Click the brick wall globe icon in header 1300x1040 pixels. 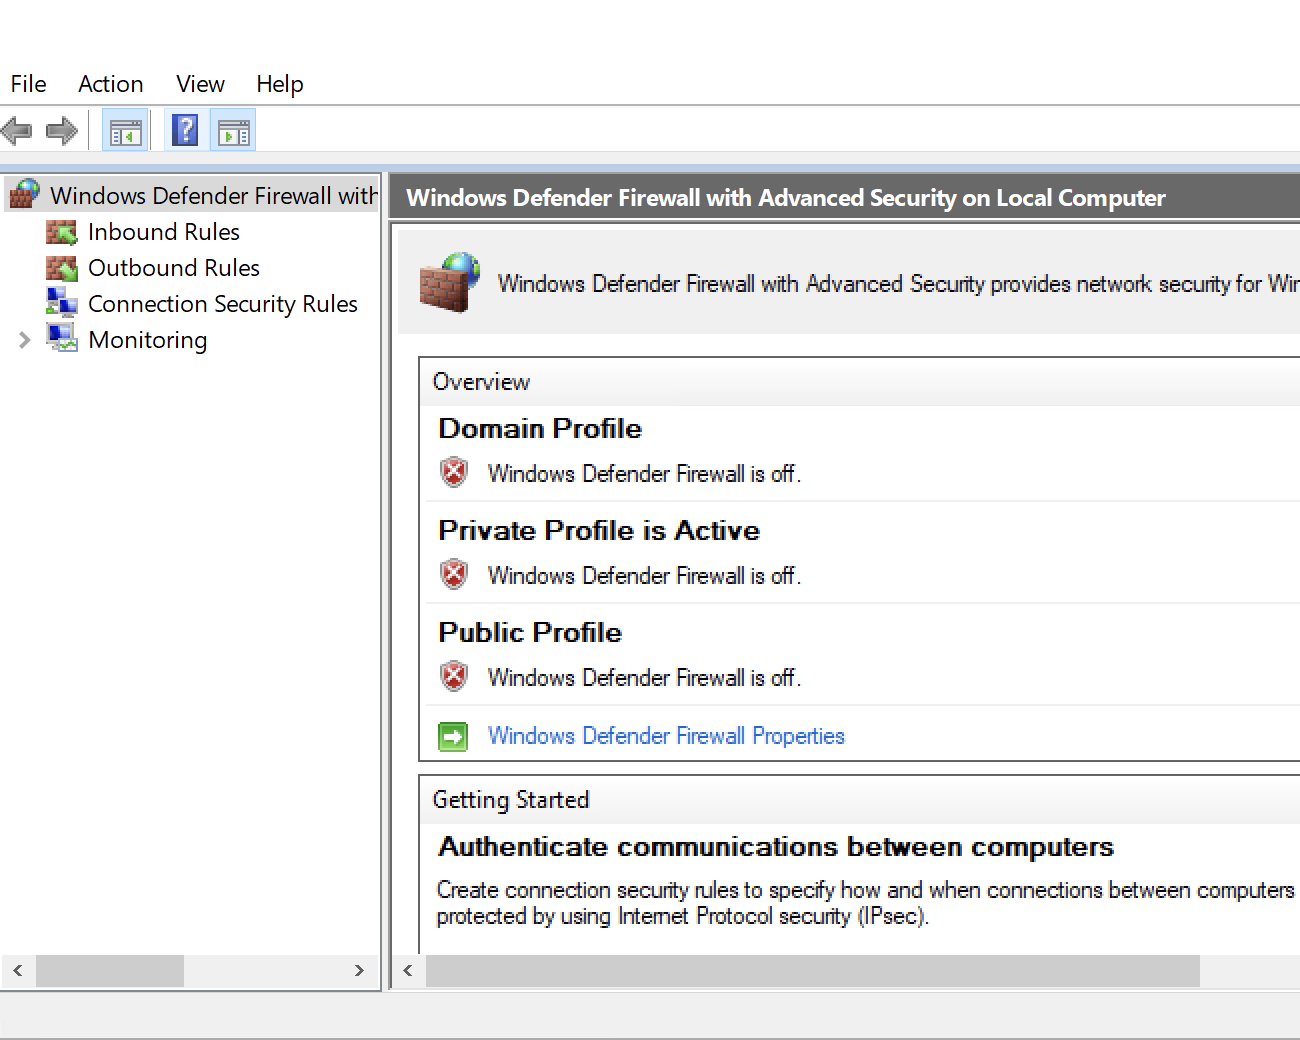pos(449,283)
